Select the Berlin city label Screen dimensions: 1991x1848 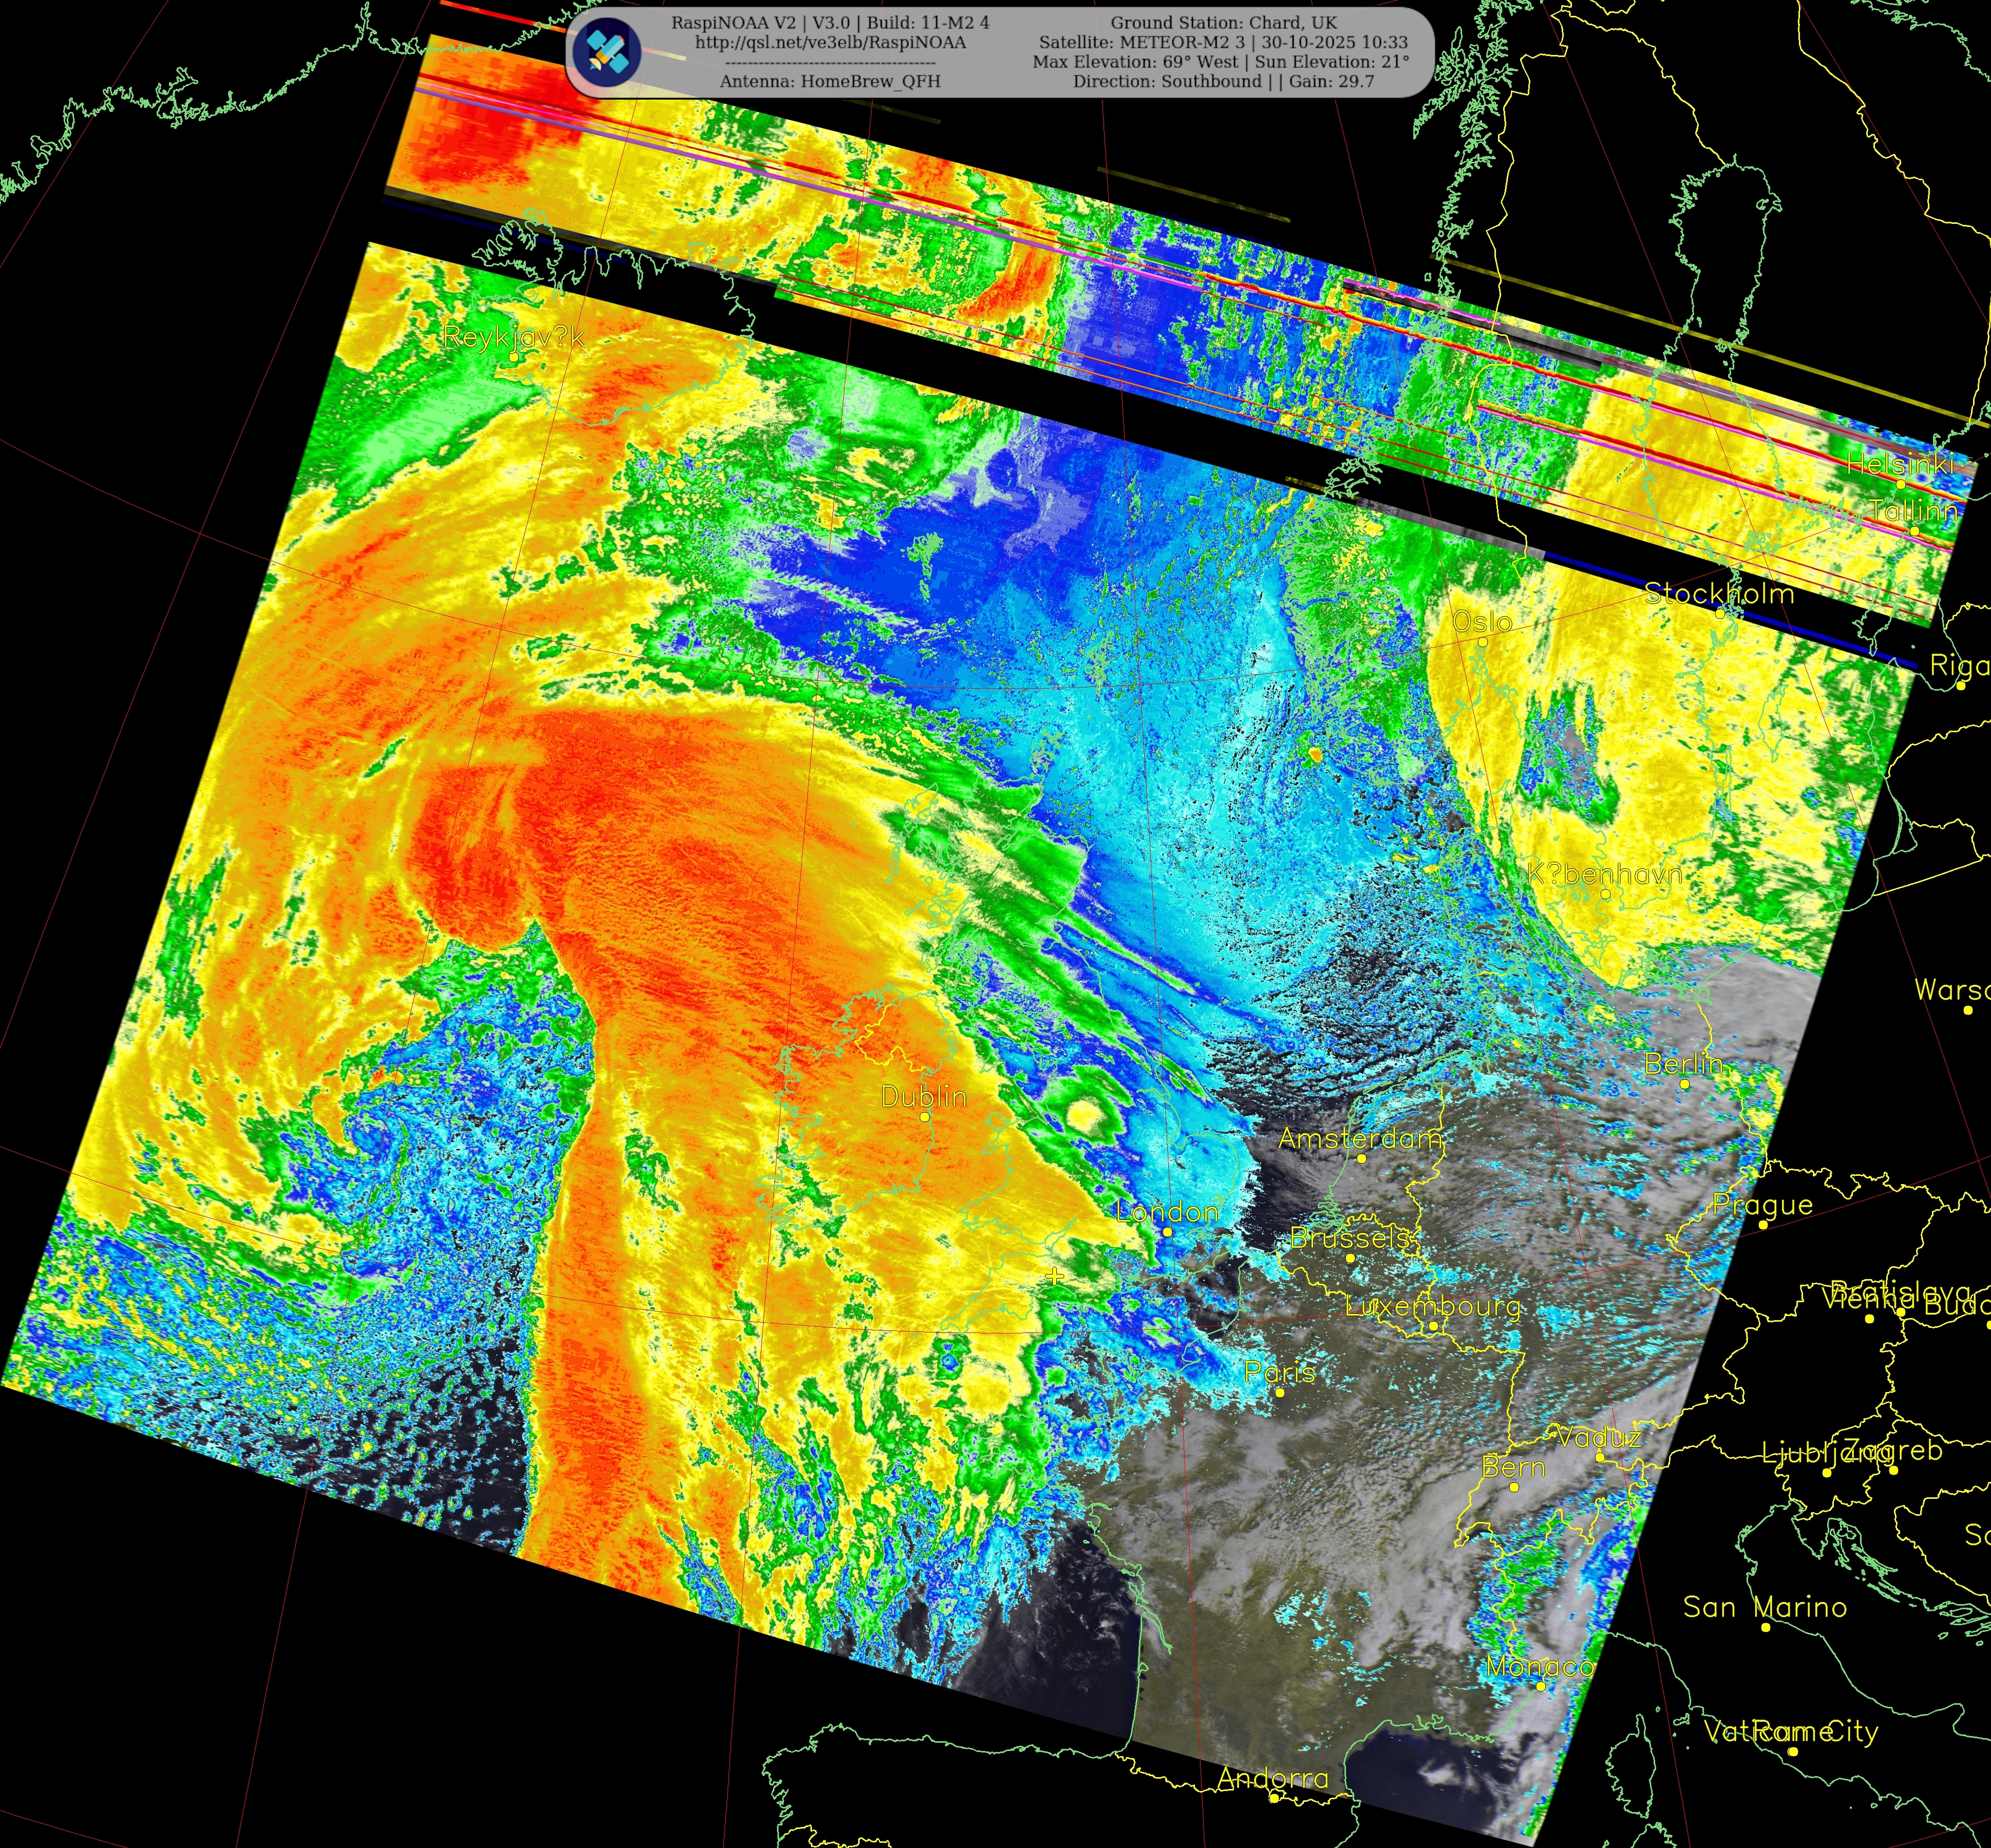[1684, 1064]
